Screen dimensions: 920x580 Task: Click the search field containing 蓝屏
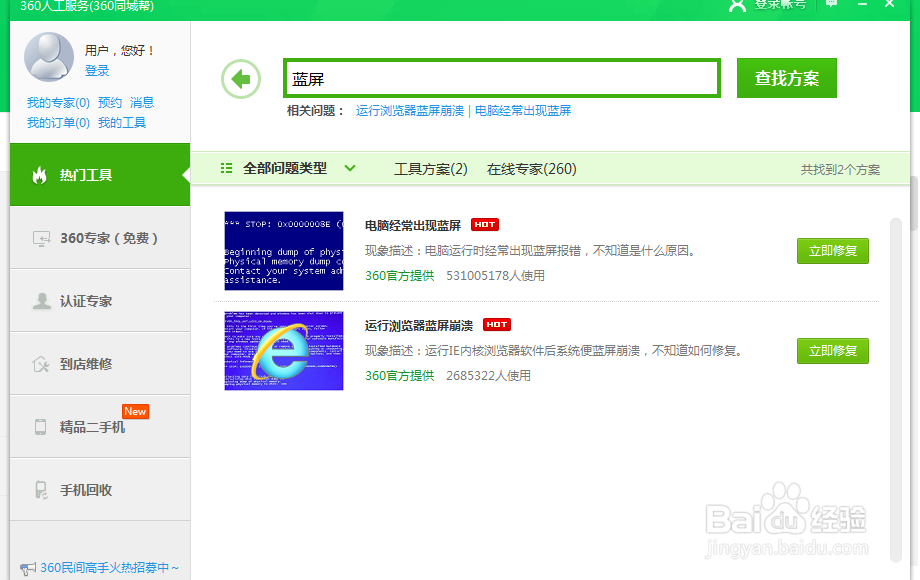pyautogui.click(x=502, y=78)
